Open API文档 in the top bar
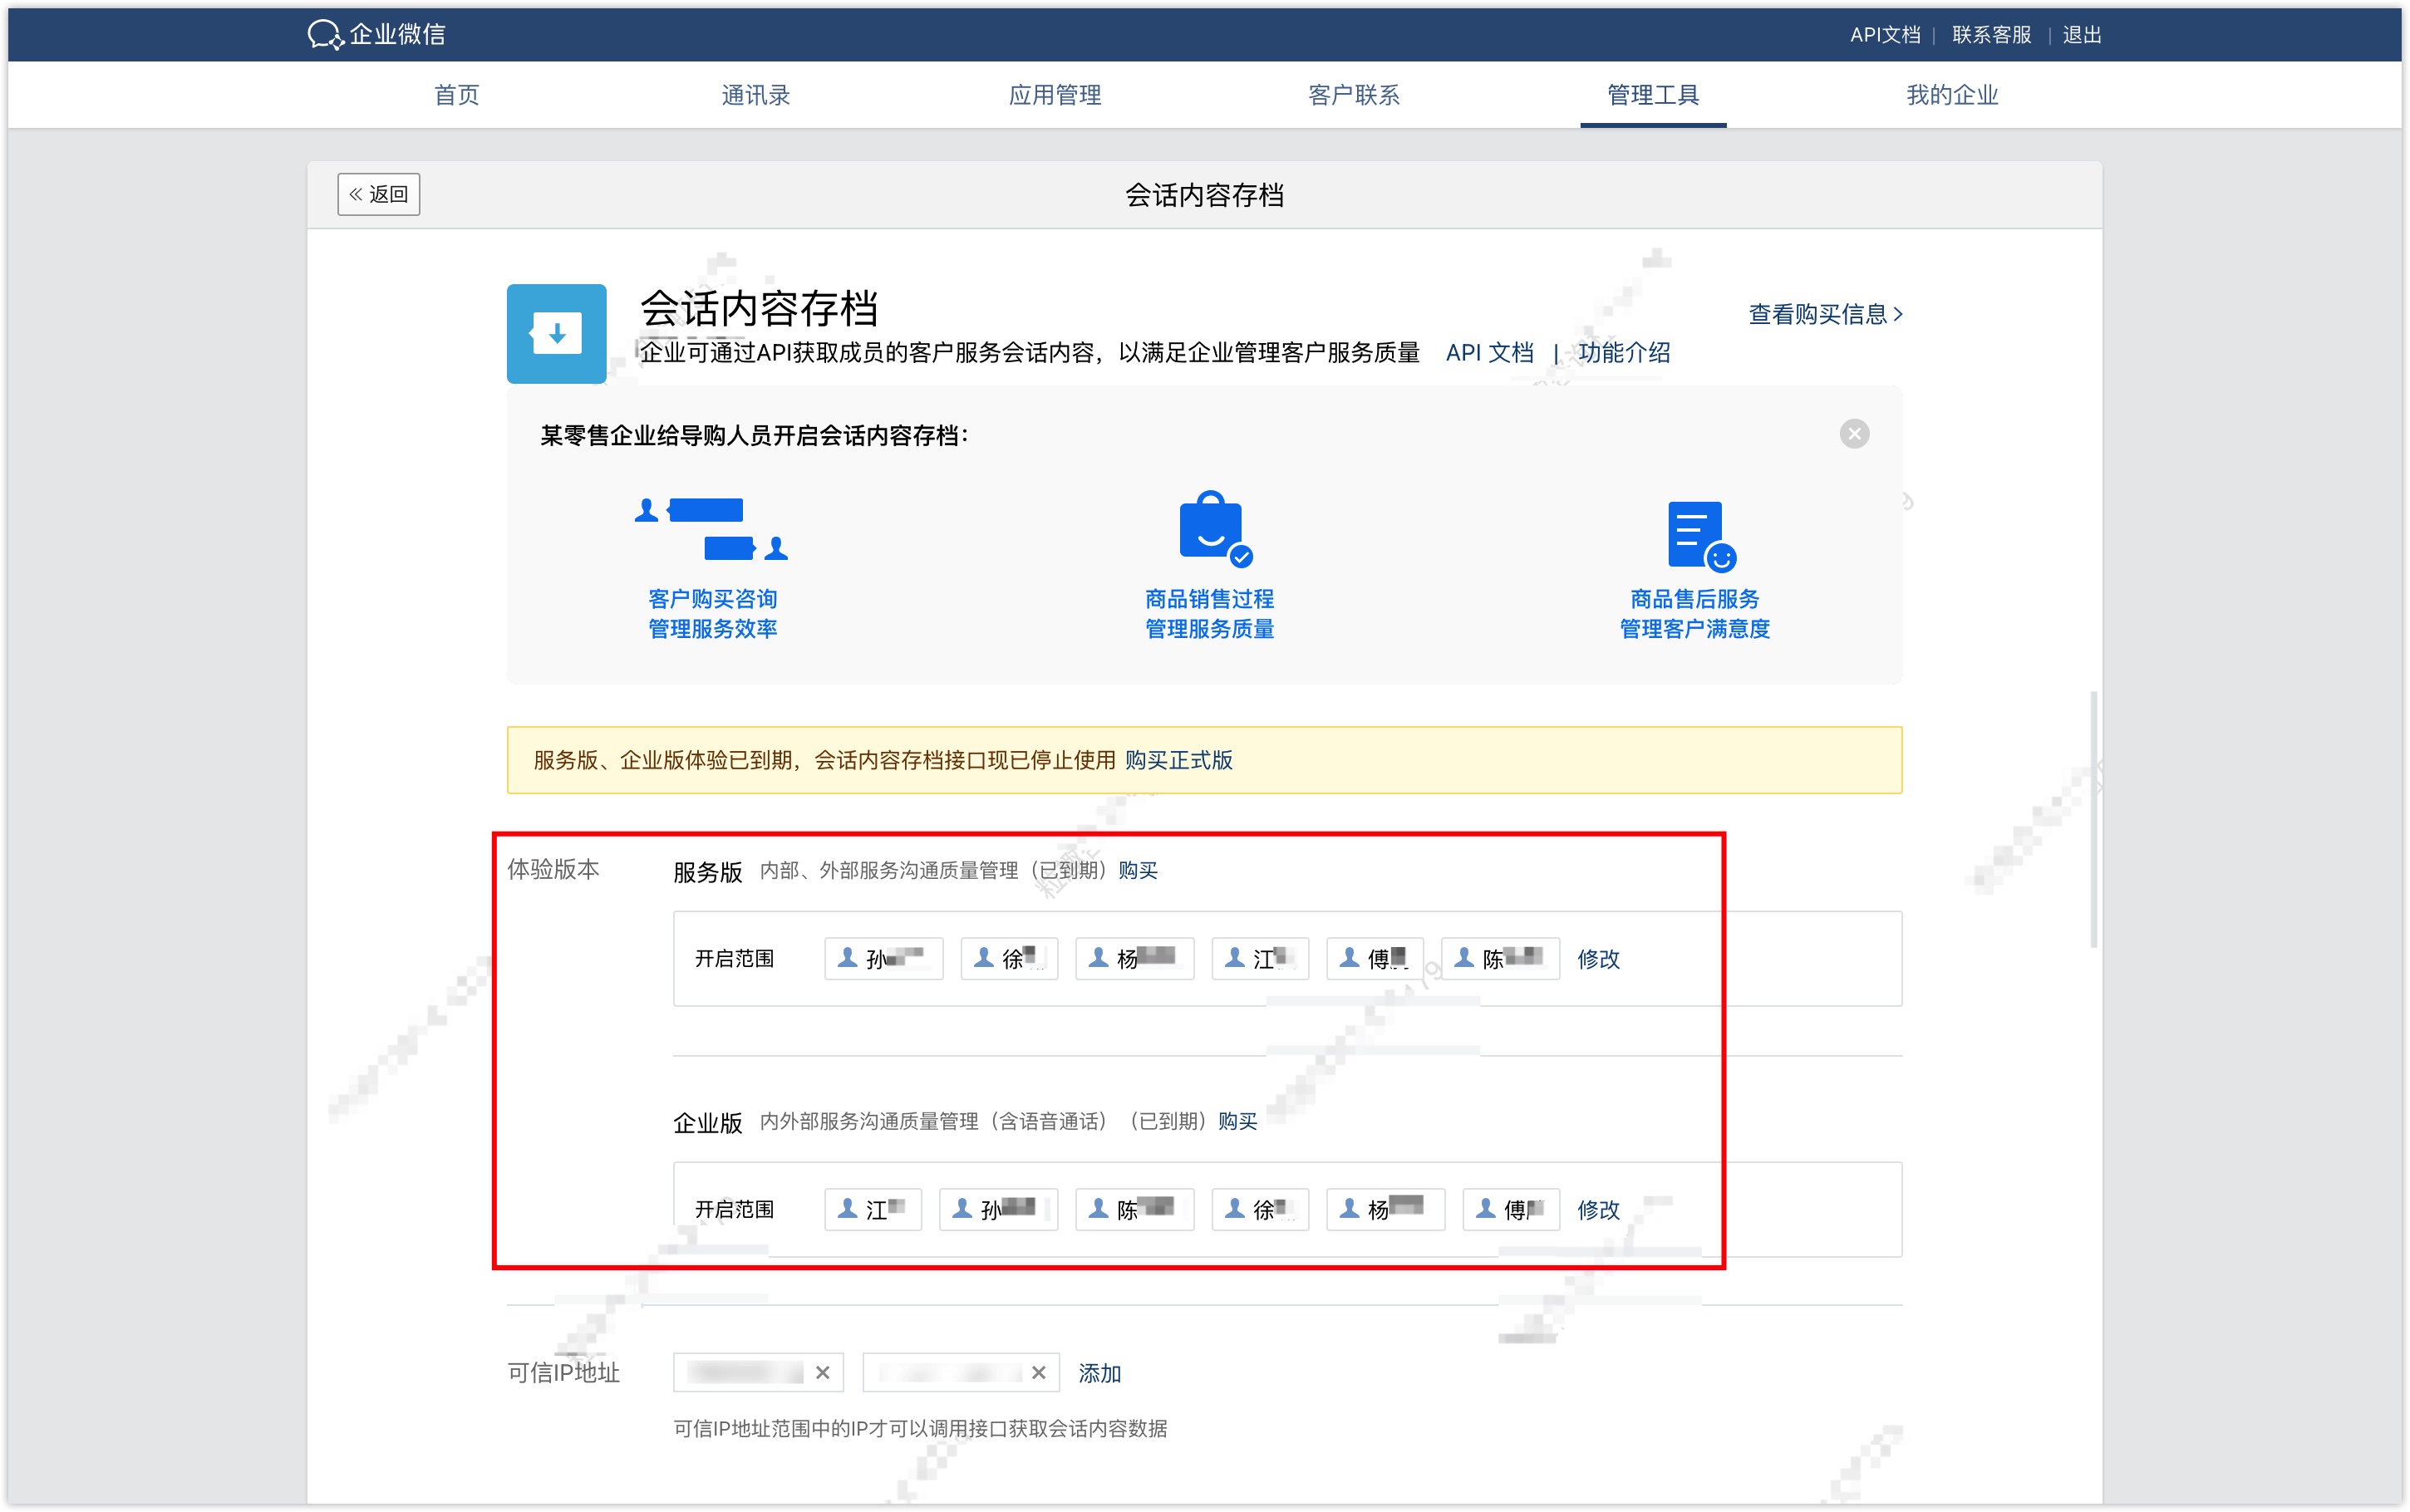The width and height of the screenshot is (2410, 1512). pos(1884,35)
